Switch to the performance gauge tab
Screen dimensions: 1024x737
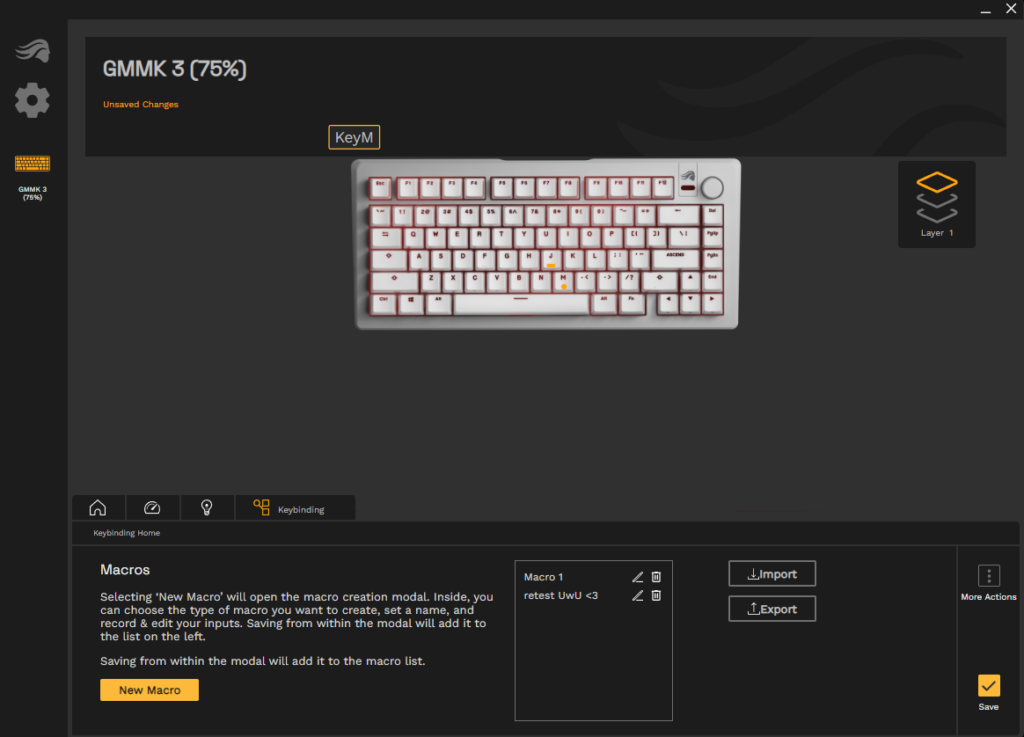tap(152, 508)
